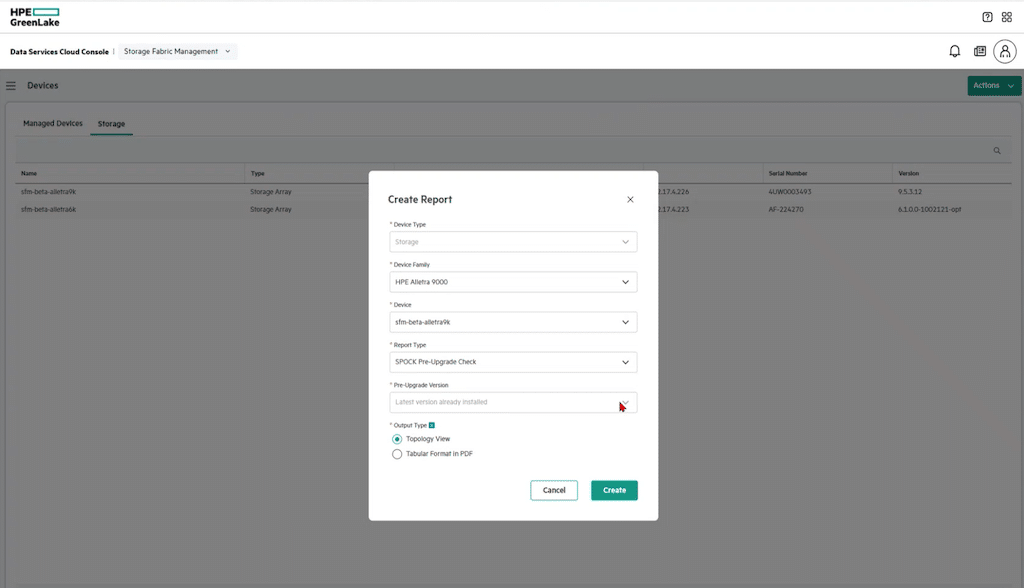Click serial number AF-224270

pyautogui.click(x=786, y=210)
